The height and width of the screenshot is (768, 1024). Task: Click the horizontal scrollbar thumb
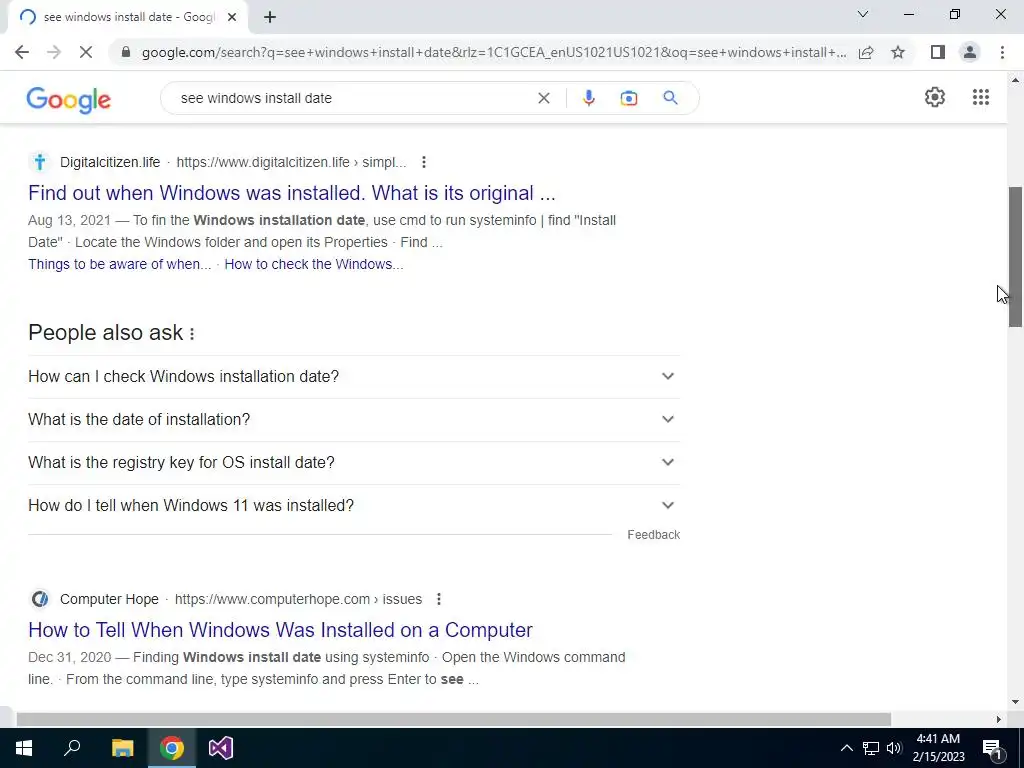454,719
